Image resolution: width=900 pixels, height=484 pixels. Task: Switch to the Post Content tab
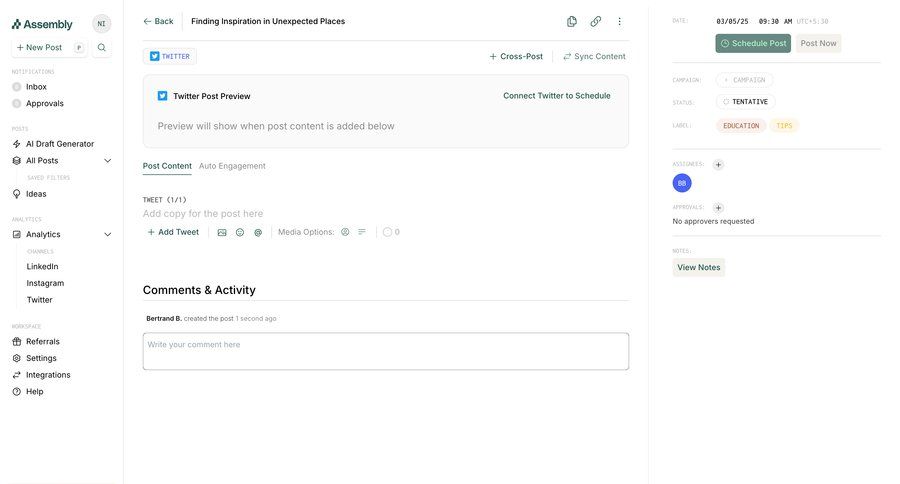pyautogui.click(x=167, y=166)
